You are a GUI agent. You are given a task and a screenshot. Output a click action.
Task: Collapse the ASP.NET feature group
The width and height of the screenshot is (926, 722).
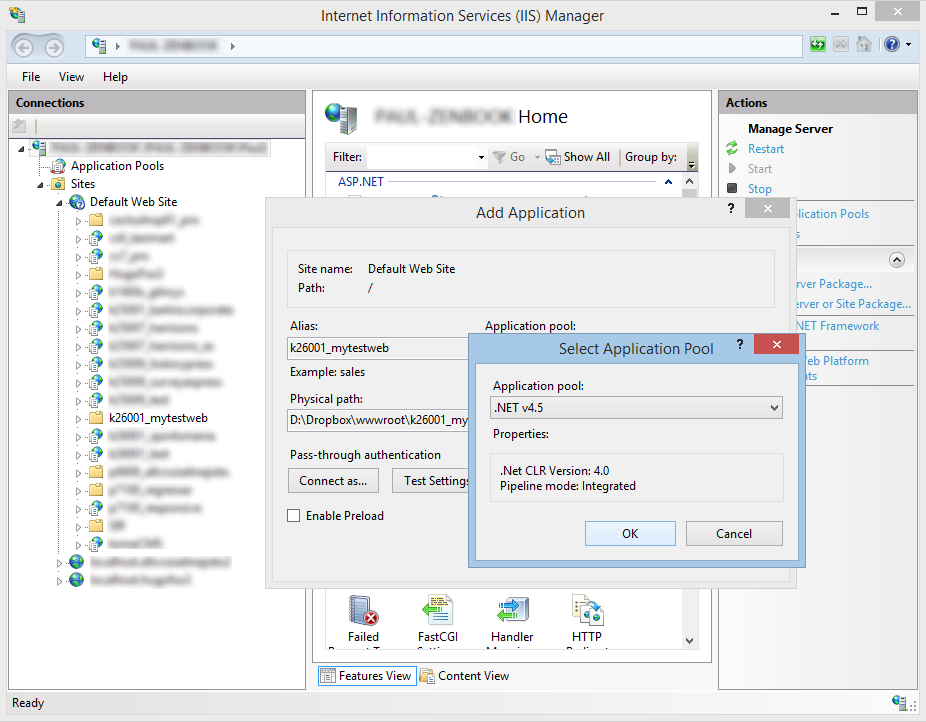[668, 182]
